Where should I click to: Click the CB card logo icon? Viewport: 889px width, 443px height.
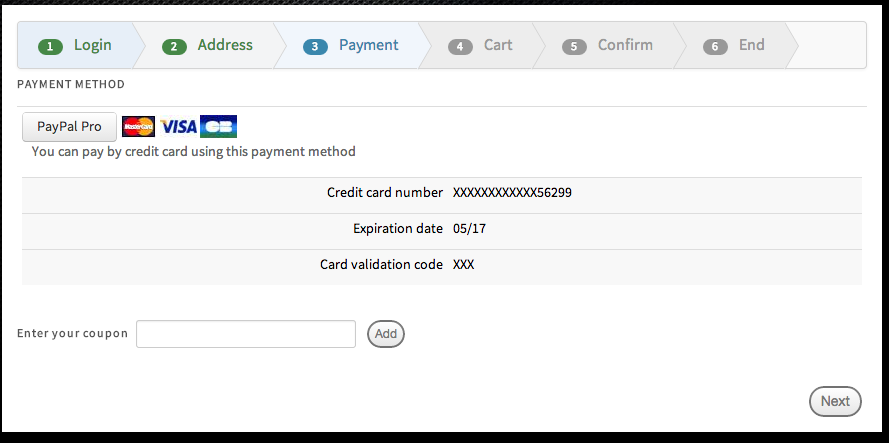218,127
